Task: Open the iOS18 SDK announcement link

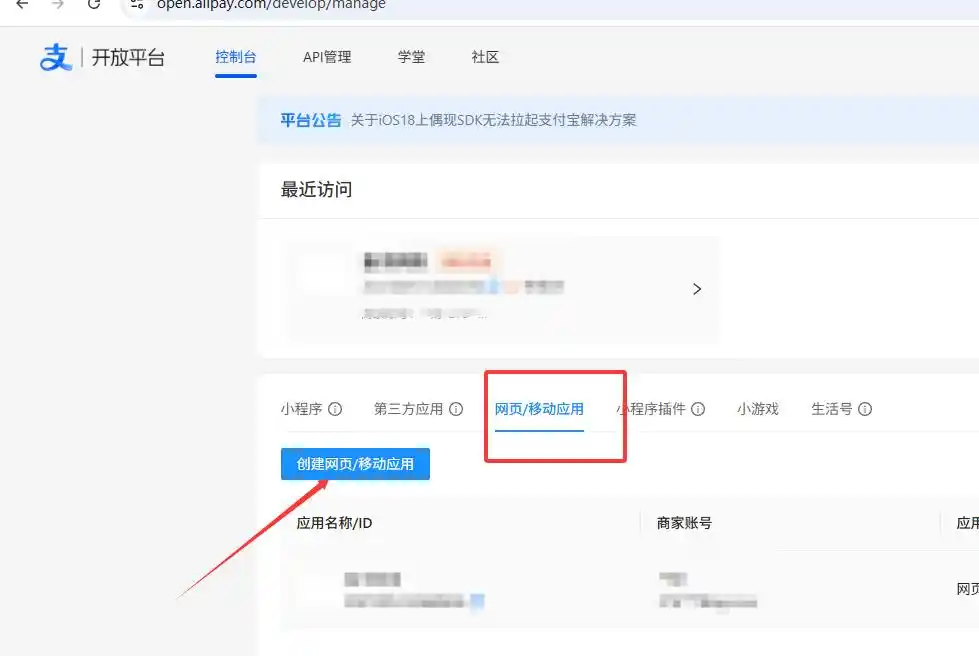Action: click(x=493, y=120)
